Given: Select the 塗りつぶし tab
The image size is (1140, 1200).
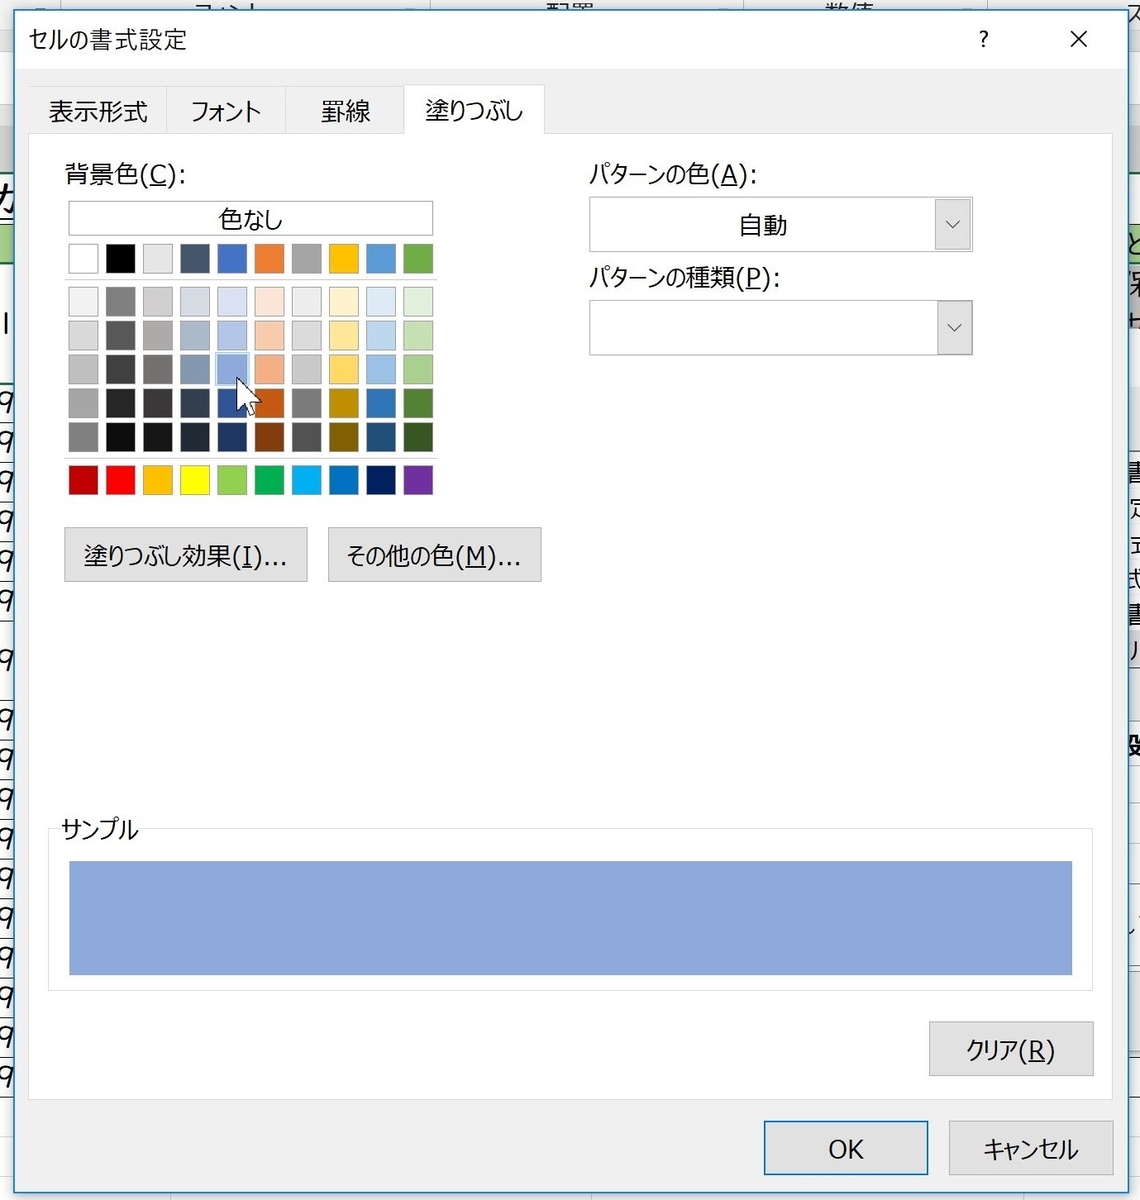Looking at the screenshot, I should 472,111.
